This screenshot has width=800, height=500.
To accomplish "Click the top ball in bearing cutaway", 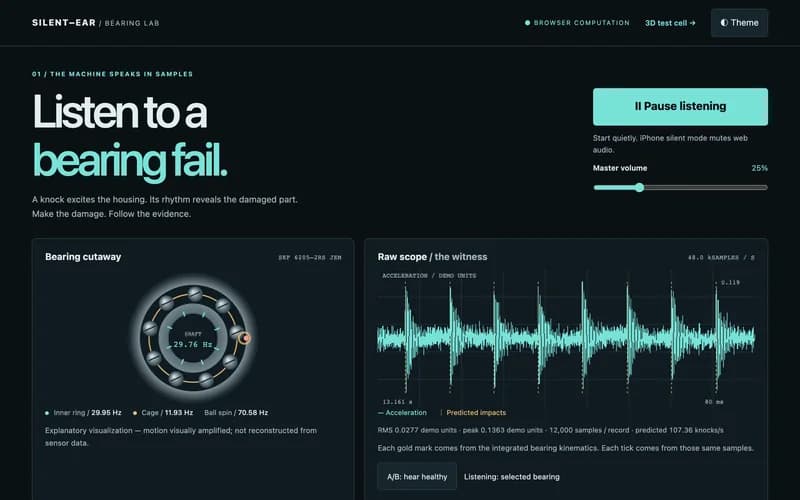I will coord(195,294).
